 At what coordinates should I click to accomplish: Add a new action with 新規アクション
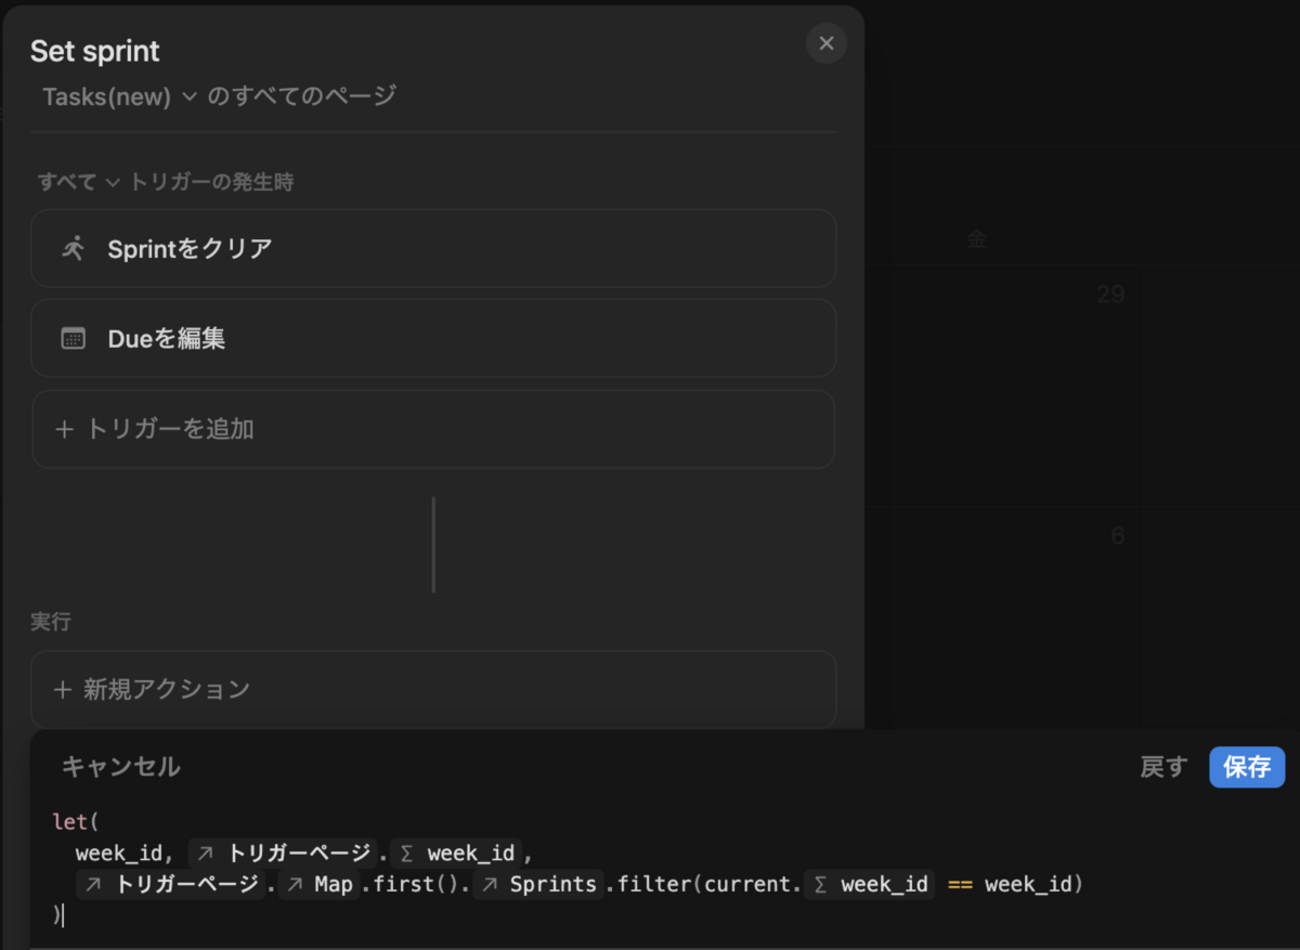point(433,689)
